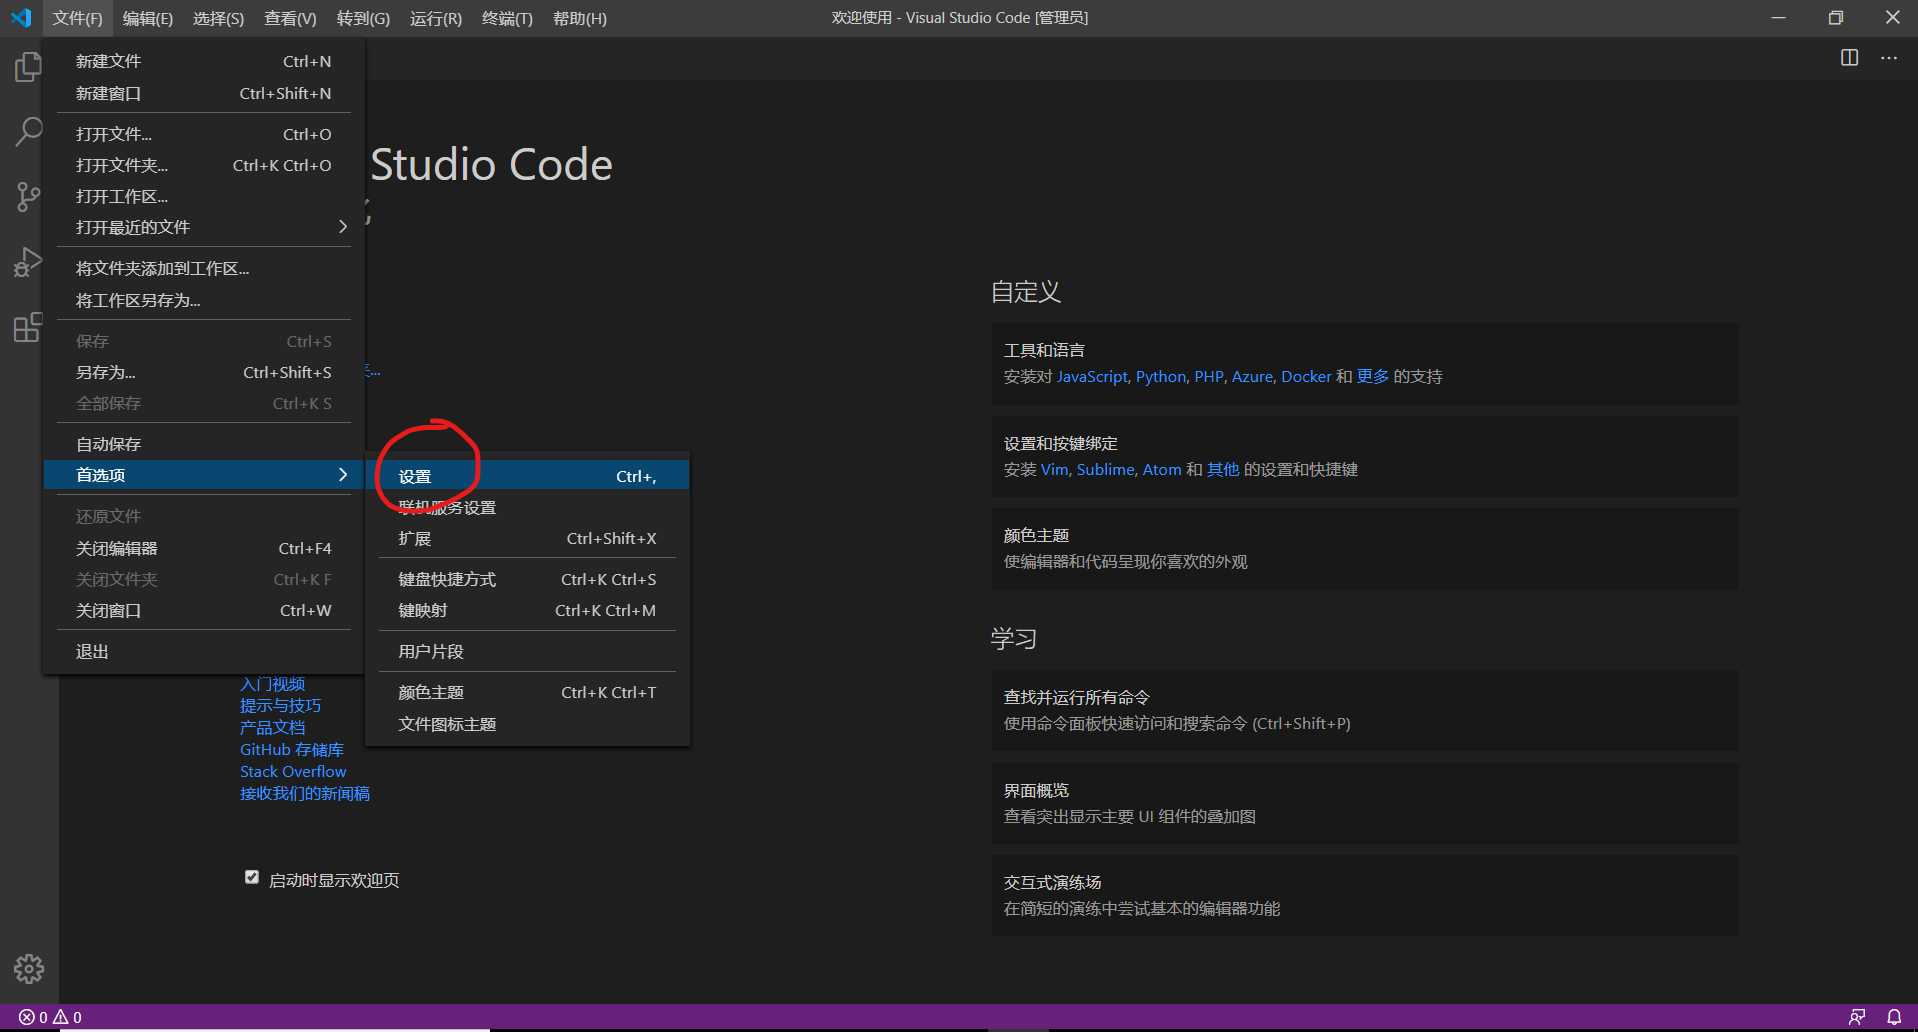1918x1032 pixels.
Task: Click the 文件(F) menu
Action: pyautogui.click(x=77, y=18)
